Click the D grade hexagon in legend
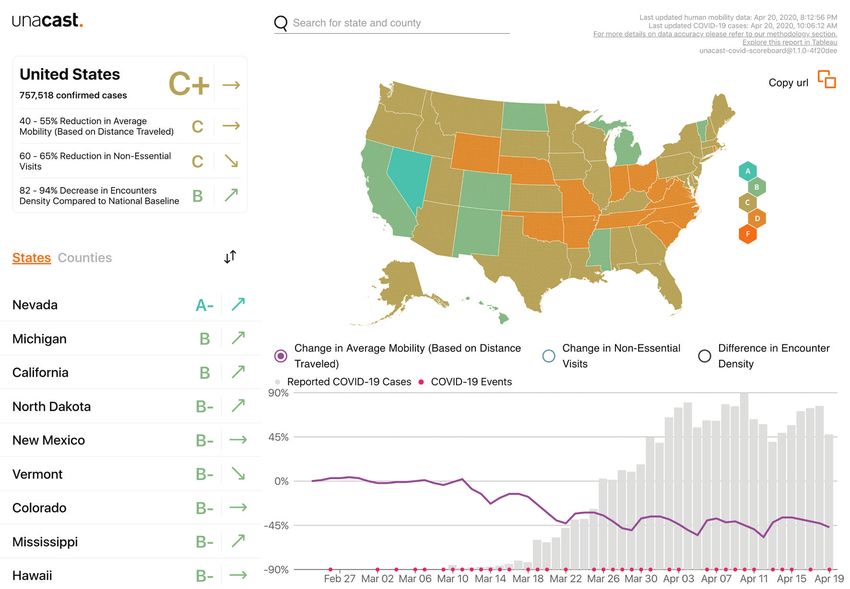Image resolution: width=850 pixels, height=589 pixels. [757, 218]
